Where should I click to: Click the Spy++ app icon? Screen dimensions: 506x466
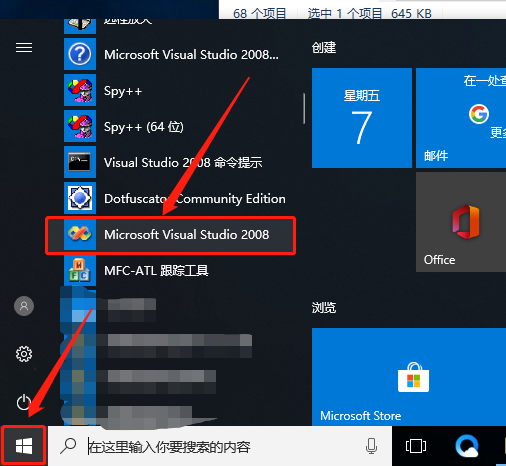tap(80, 90)
